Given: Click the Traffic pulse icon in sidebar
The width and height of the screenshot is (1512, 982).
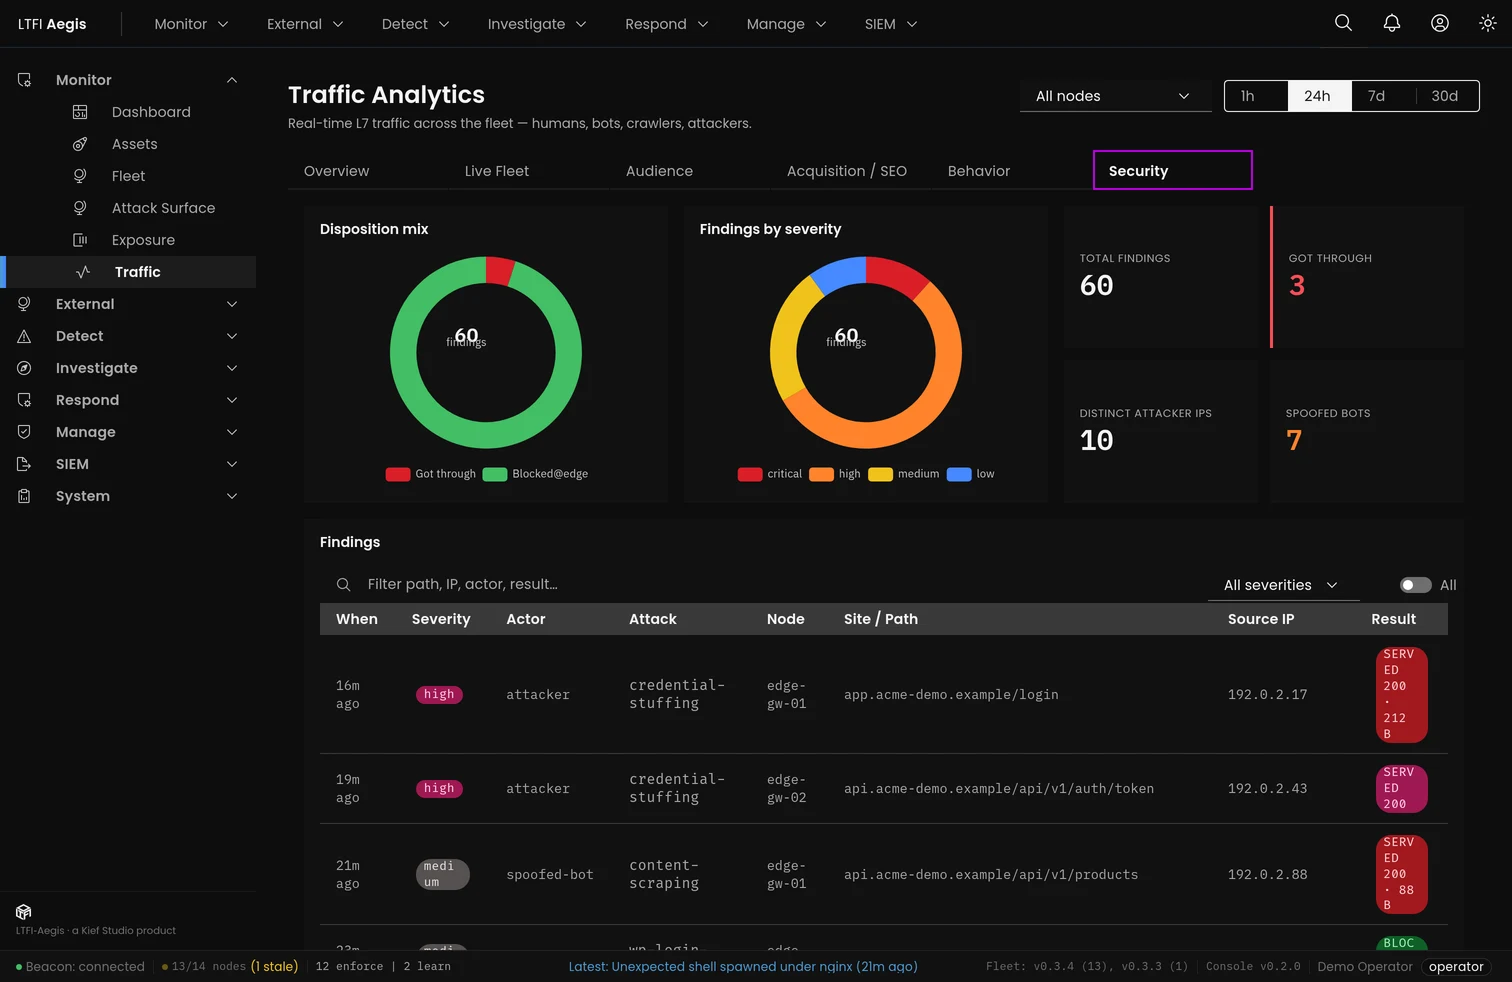Looking at the screenshot, I should (83, 272).
